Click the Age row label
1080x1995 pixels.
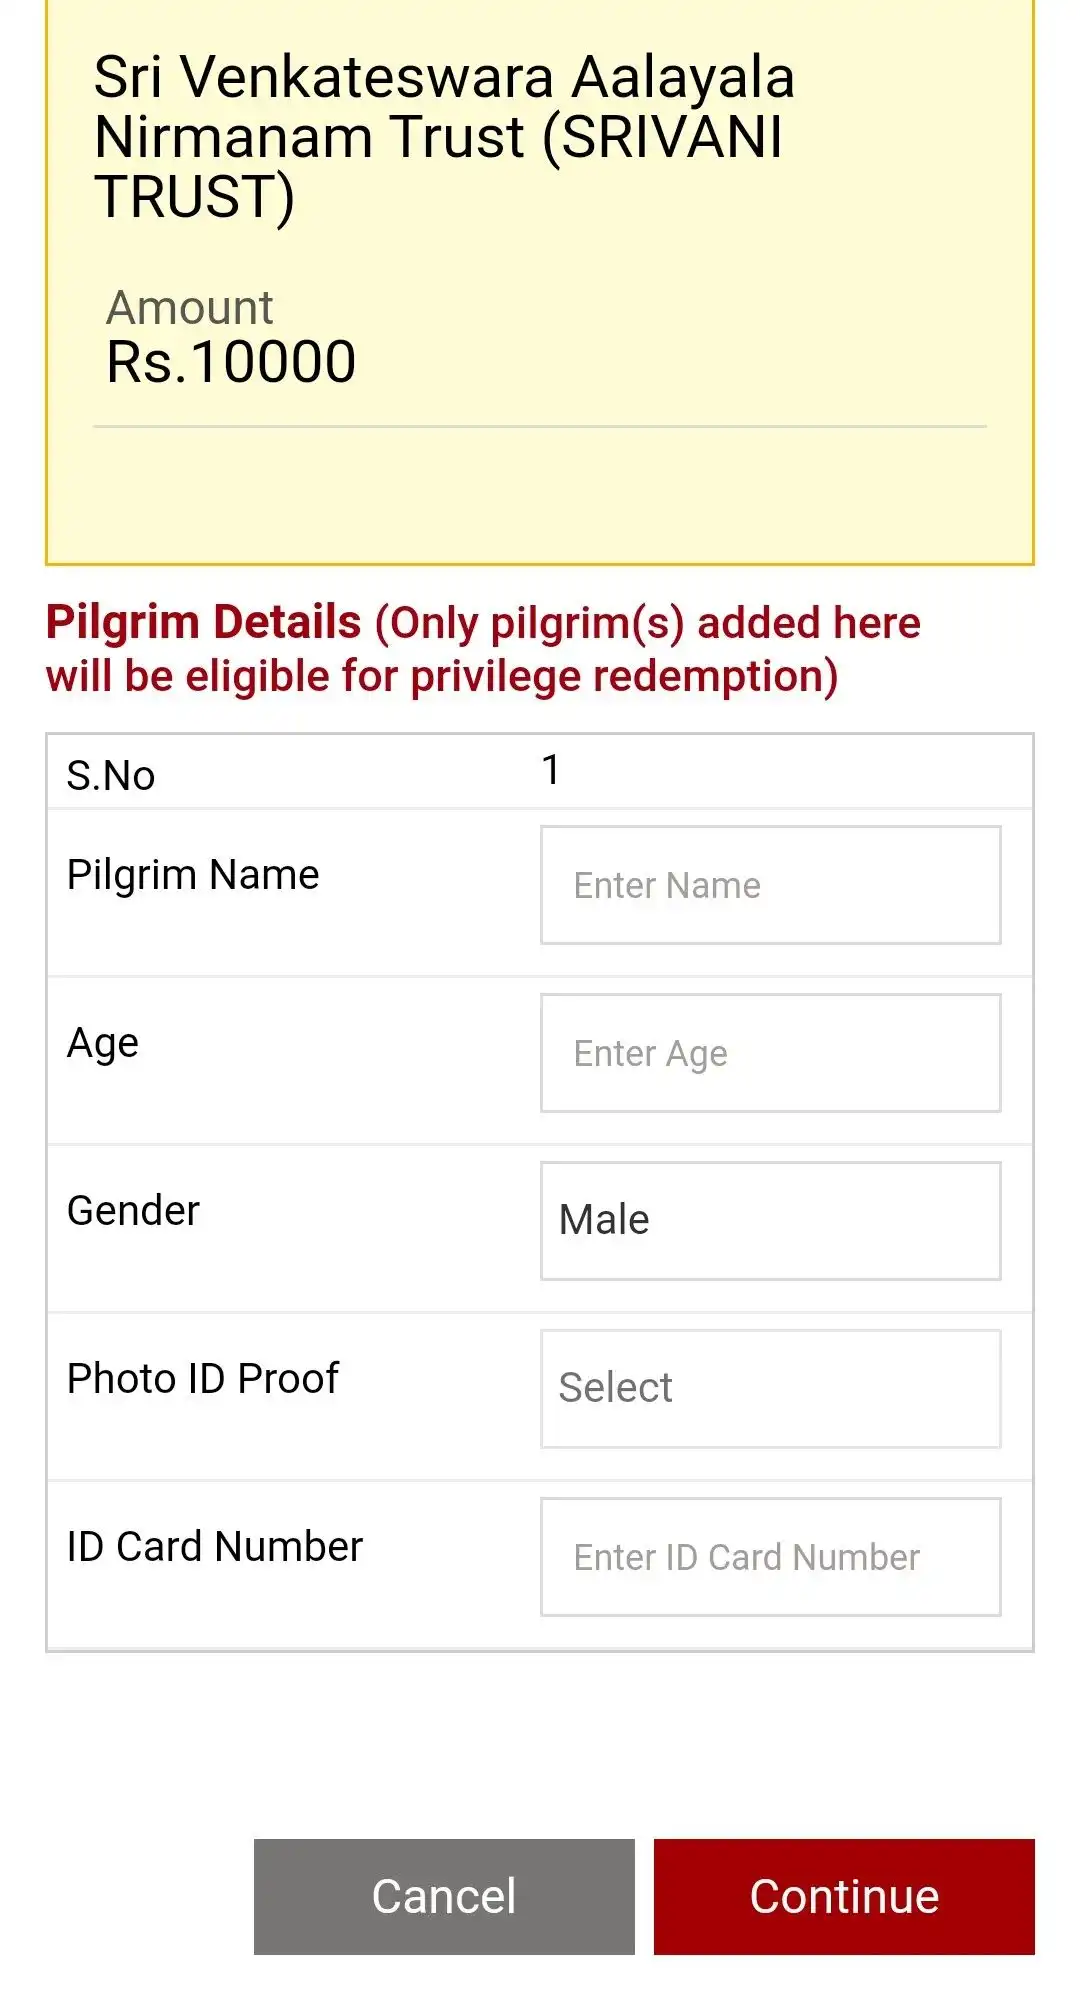point(103,1043)
